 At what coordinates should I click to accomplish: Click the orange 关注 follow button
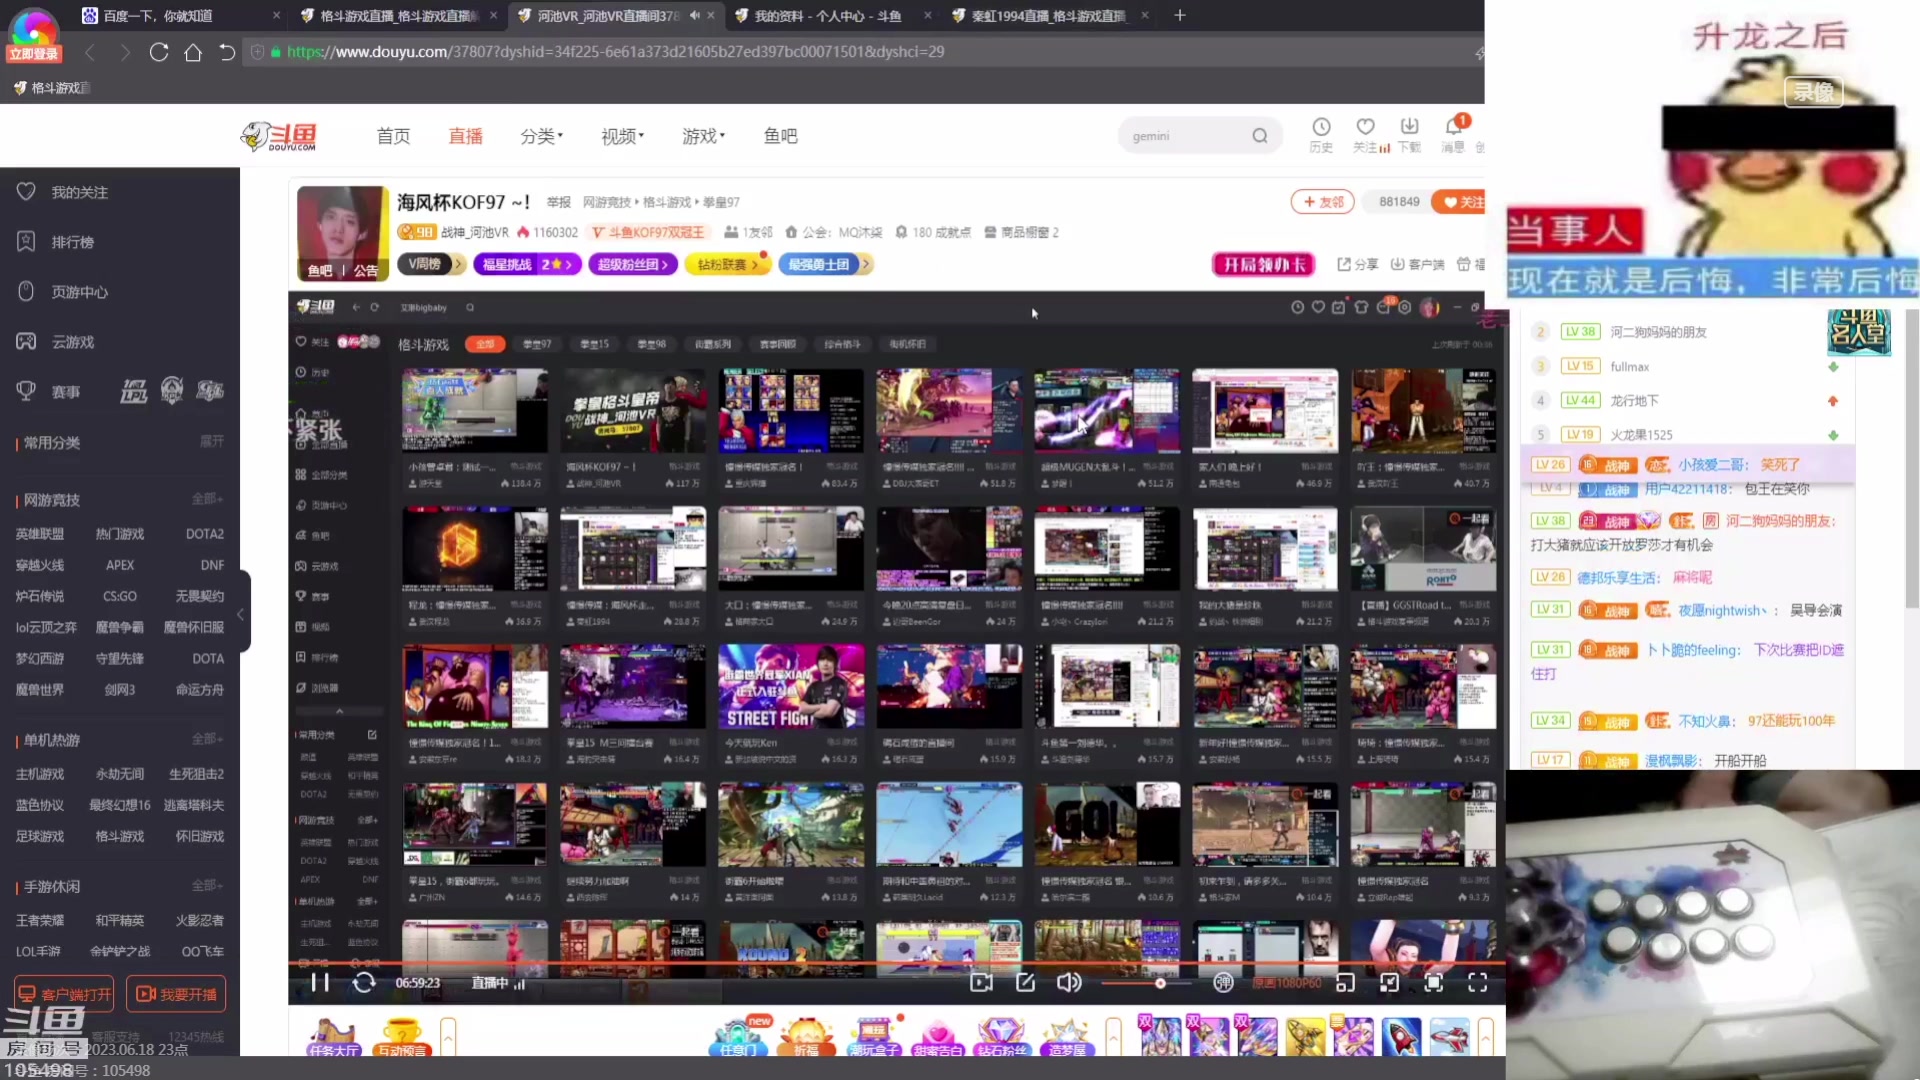[x=1460, y=202]
